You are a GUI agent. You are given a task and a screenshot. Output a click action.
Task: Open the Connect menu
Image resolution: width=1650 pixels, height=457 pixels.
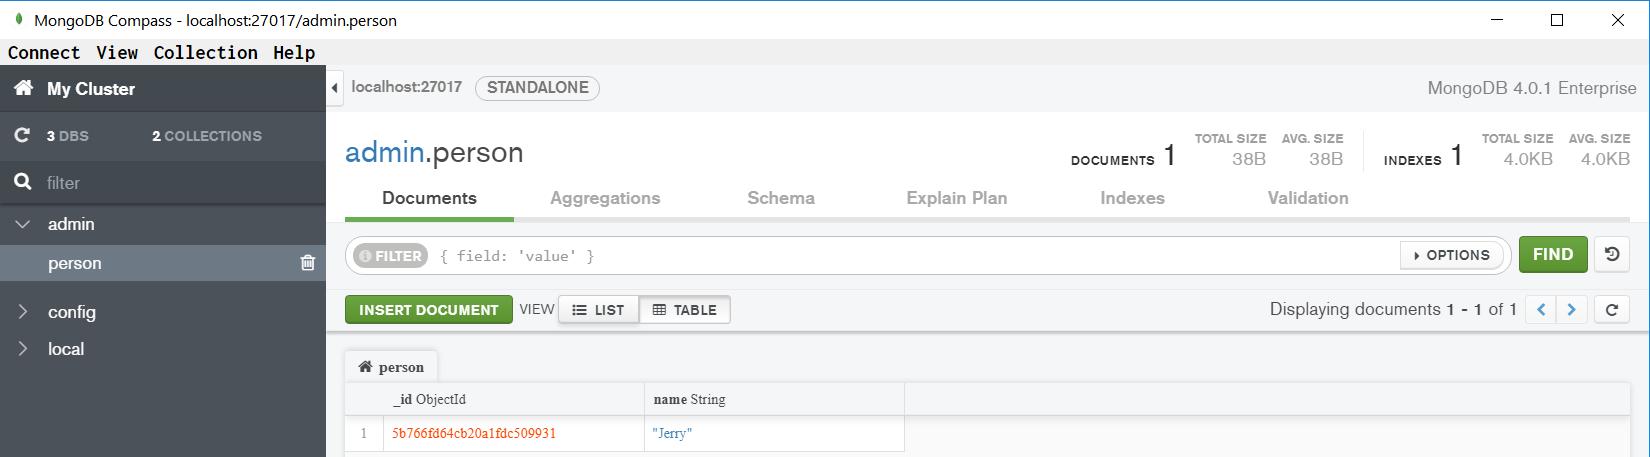44,53
